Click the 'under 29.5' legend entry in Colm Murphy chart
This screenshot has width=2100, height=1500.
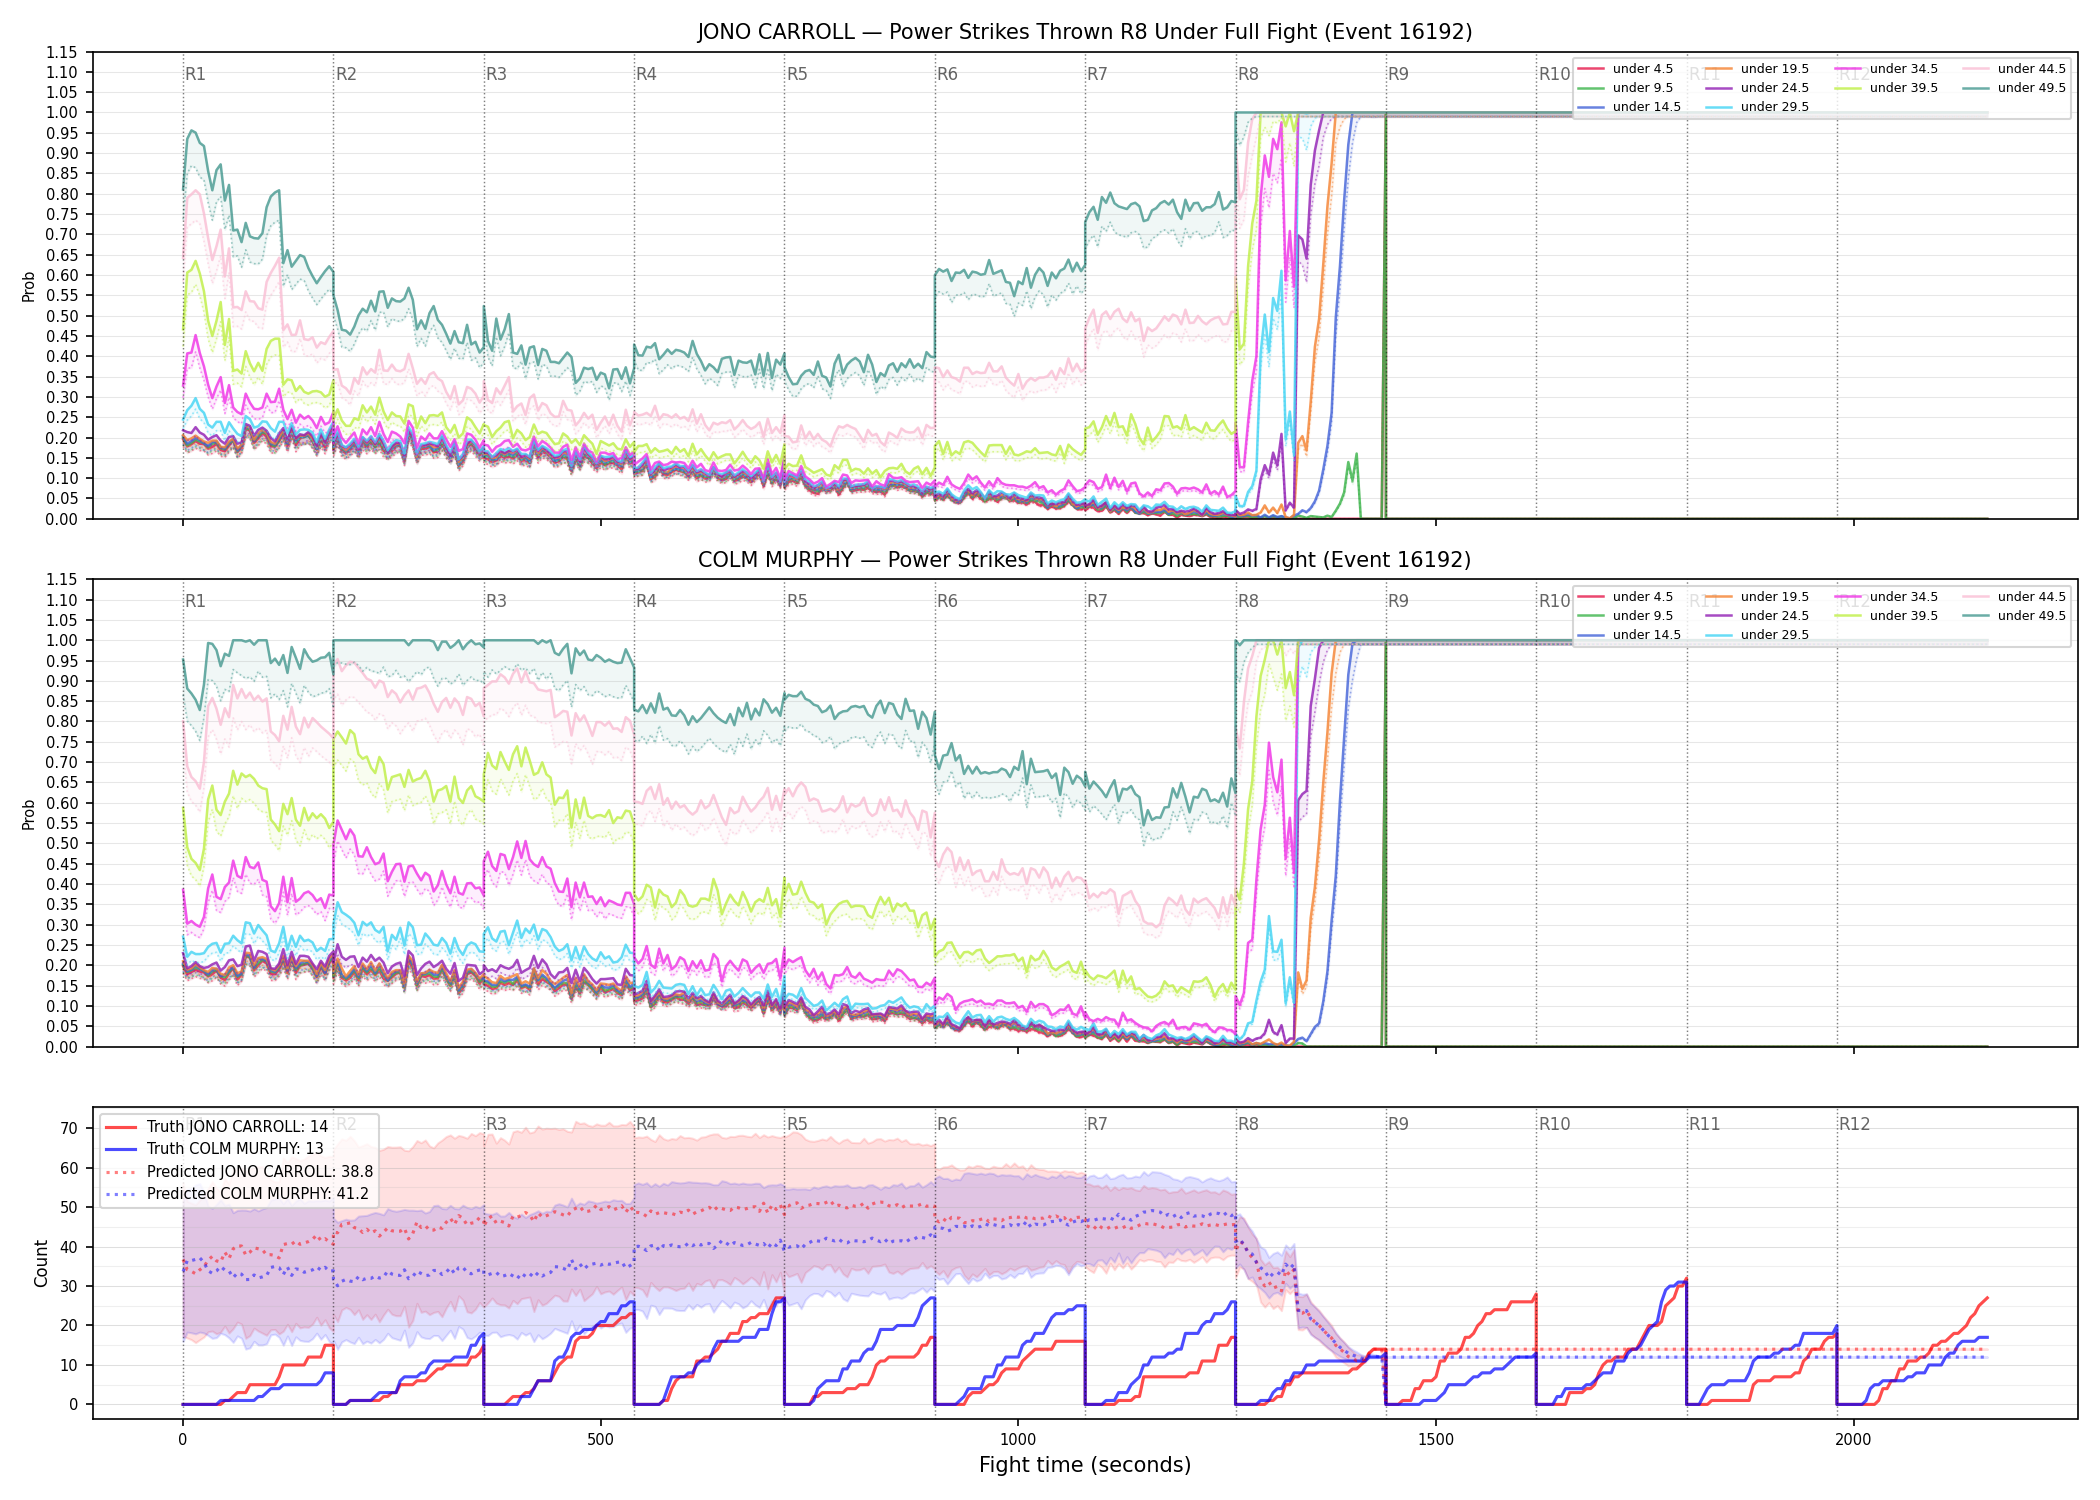[1757, 635]
